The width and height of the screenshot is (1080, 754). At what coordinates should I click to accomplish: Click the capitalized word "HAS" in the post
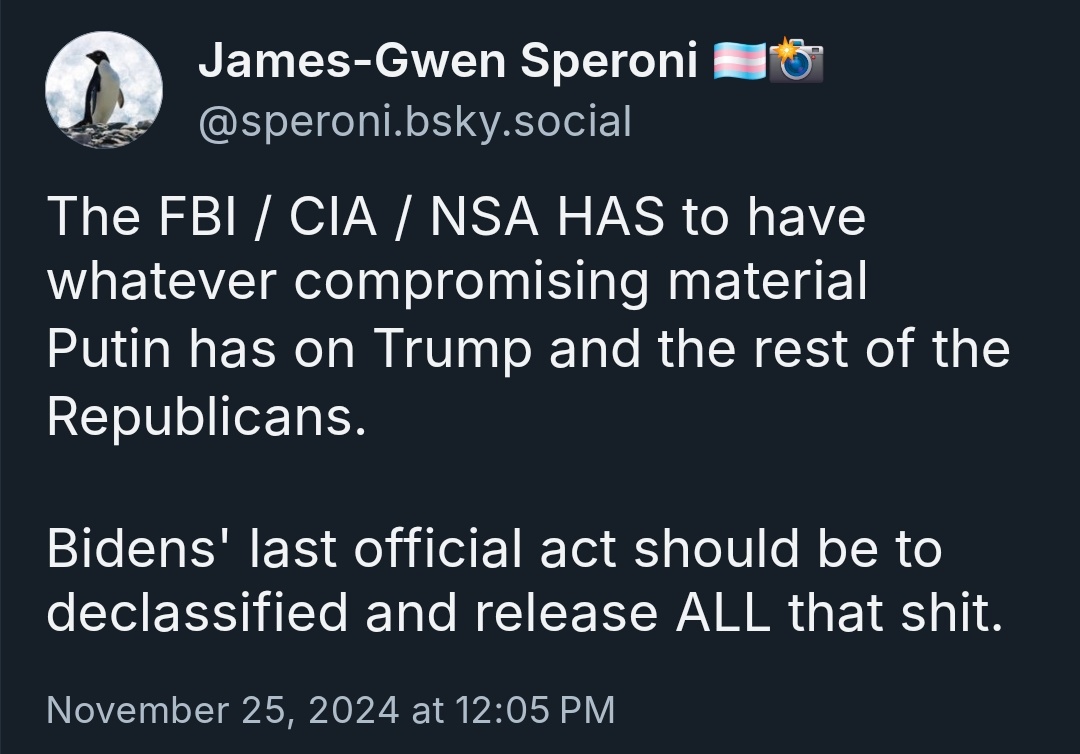[x=610, y=216]
